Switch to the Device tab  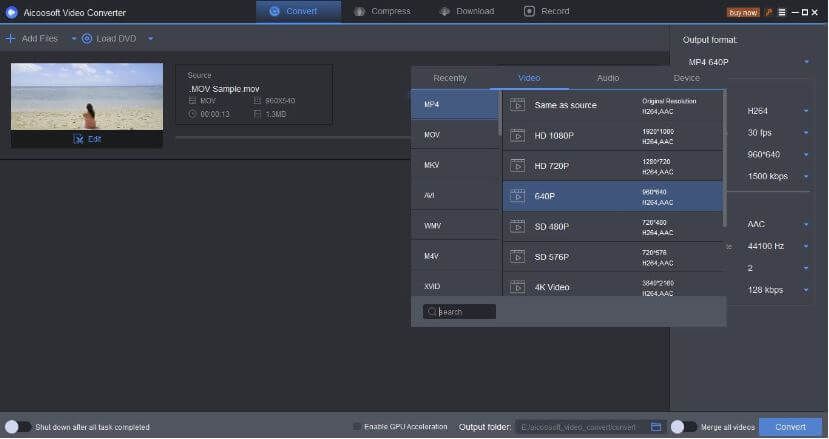tap(687, 78)
